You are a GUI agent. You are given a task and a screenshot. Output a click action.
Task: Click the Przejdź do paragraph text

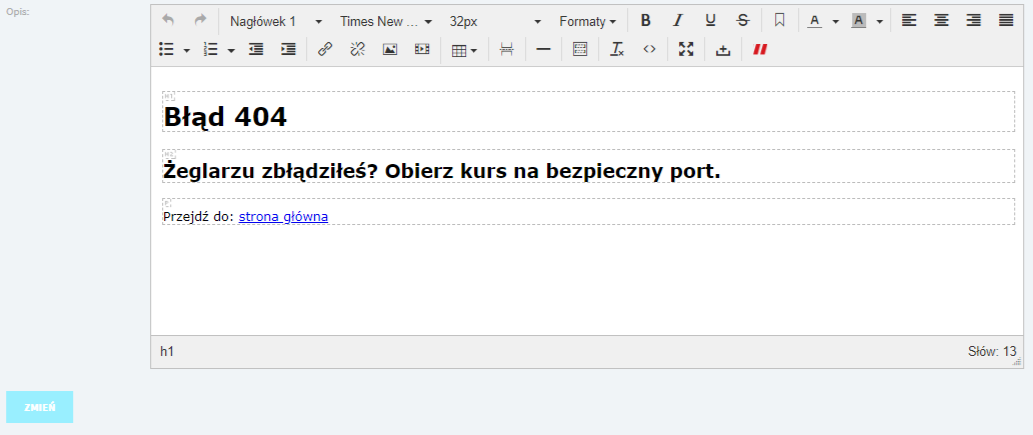(x=199, y=216)
